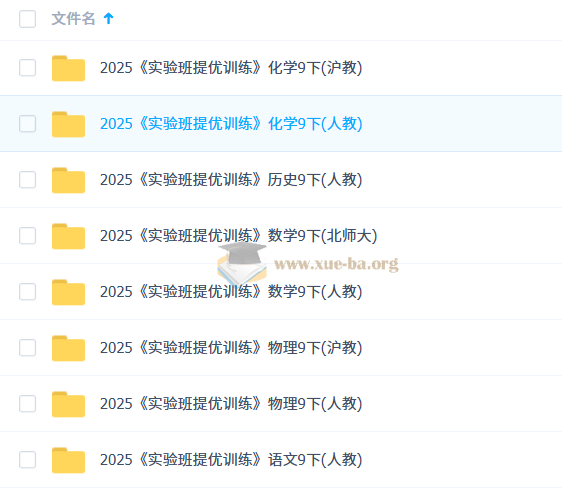This screenshot has width=562, height=498.
Task: Click folder icon for 数学9下(北师大)
Action: (68, 236)
